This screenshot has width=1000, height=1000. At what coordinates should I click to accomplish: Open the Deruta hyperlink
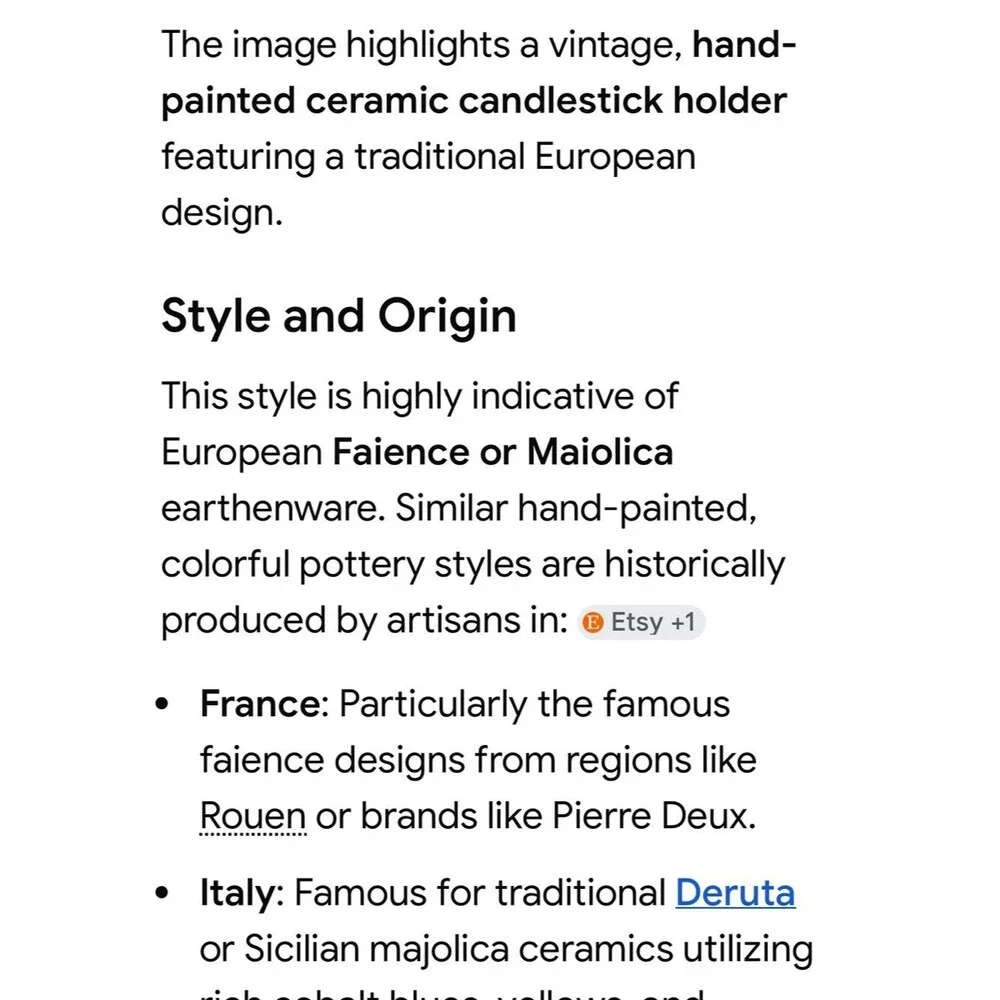pyautogui.click(x=735, y=892)
